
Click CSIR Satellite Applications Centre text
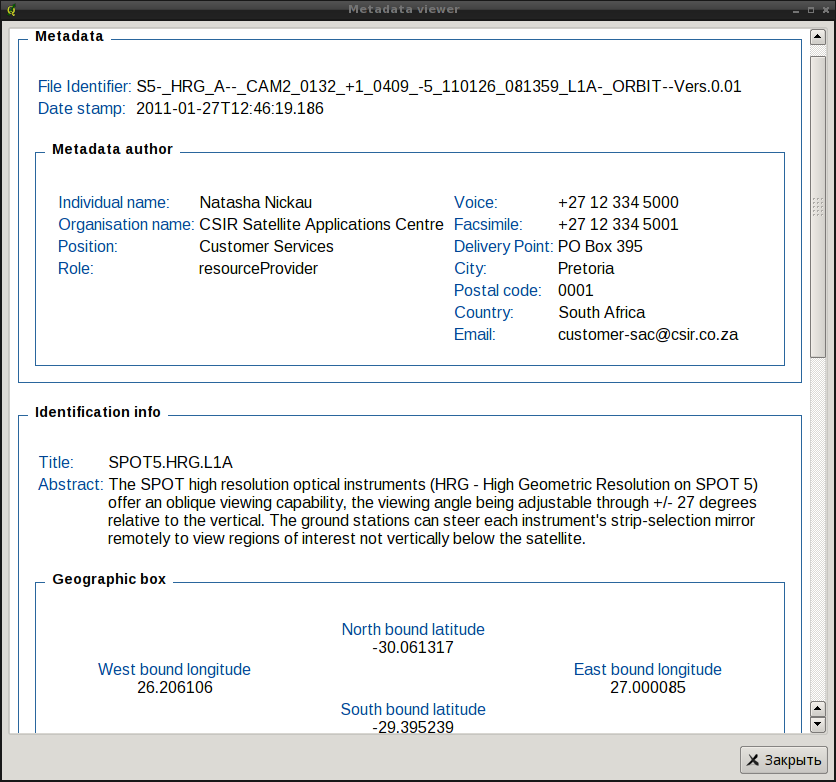click(321, 224)
